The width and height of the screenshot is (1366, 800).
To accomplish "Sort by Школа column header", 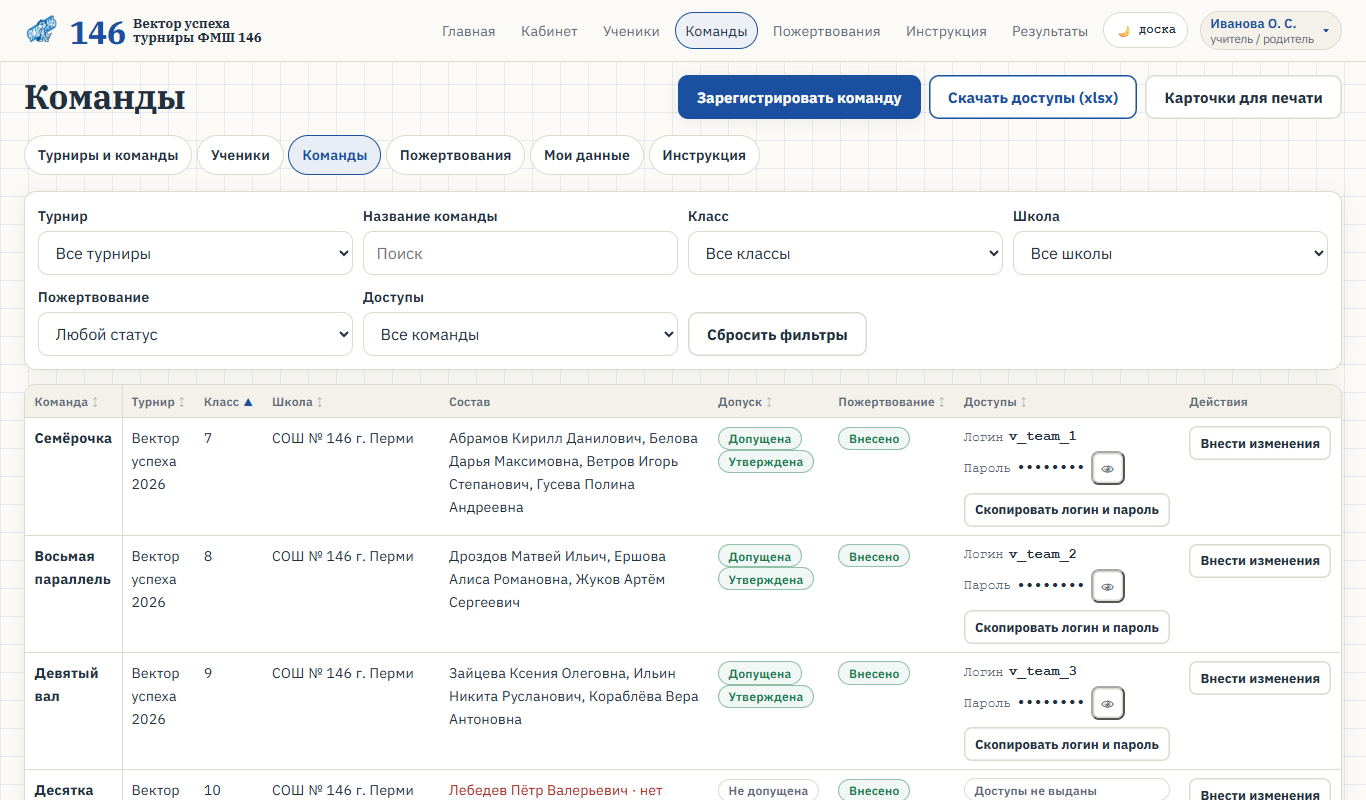I will pyautogui.click(x=298, y=402).
